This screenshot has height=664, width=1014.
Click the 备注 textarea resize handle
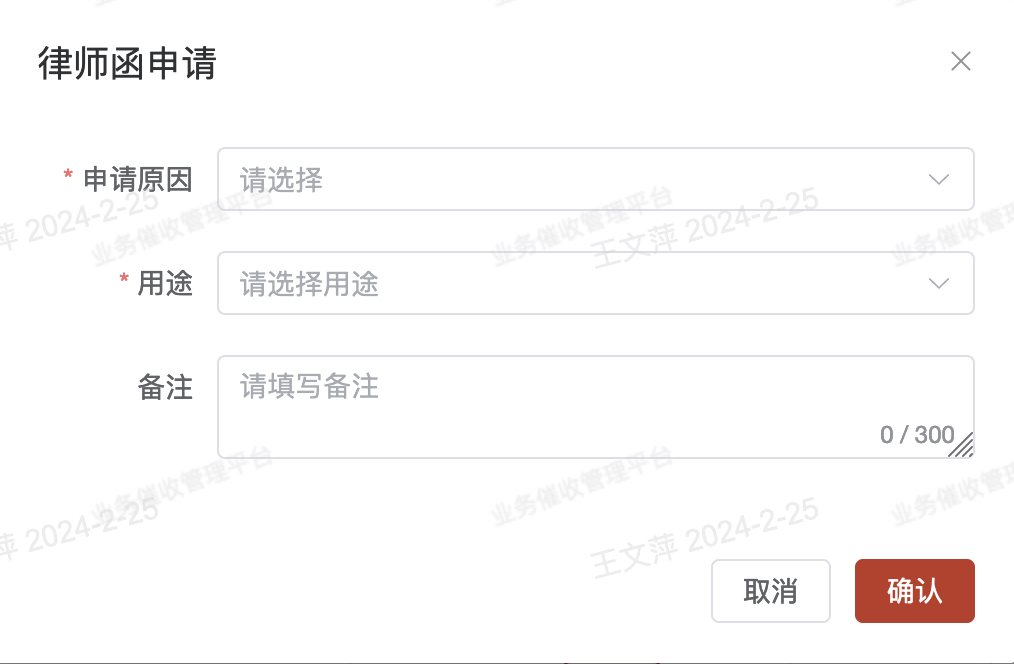pyautogui.click(x=963, y=447)
